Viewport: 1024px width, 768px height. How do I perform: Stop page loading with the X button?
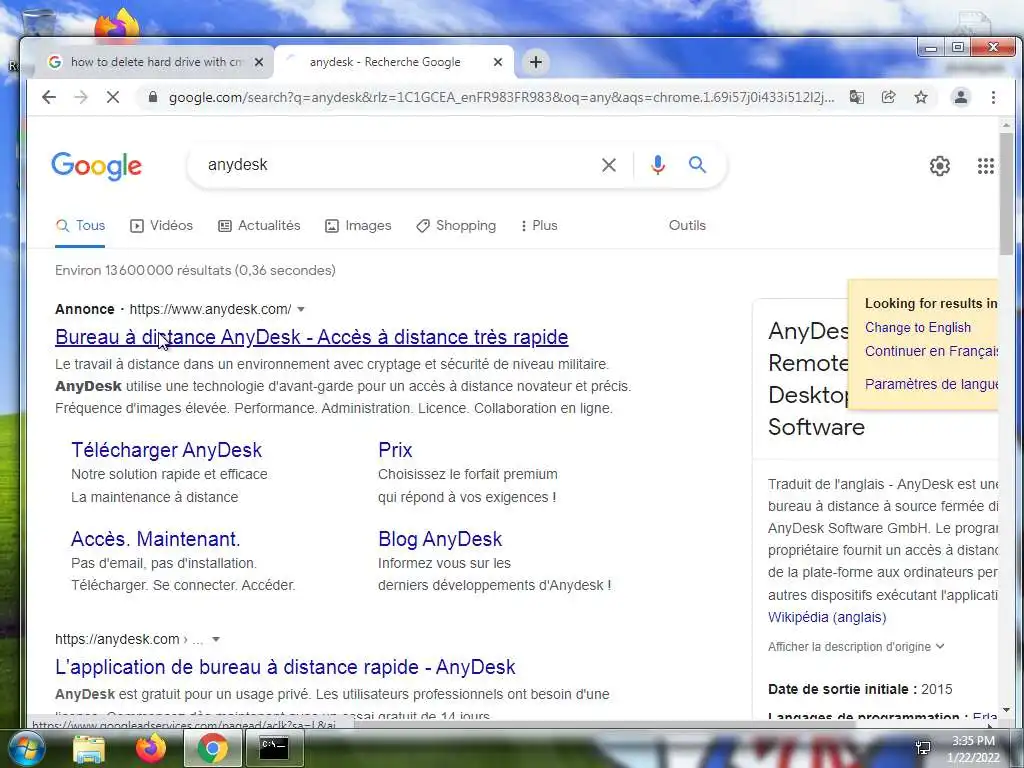pos(113,97)
